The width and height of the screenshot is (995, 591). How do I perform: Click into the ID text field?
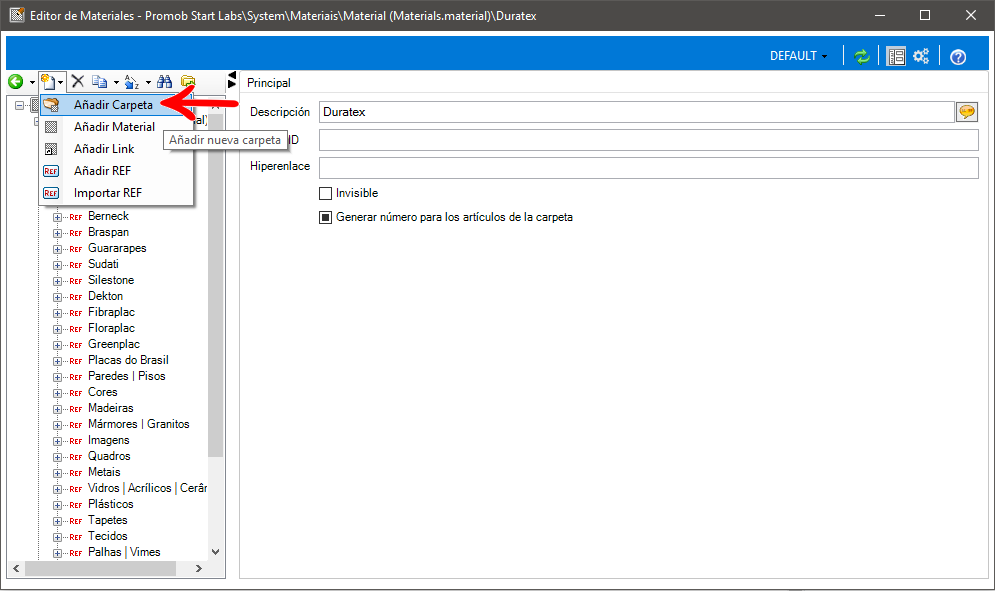pyautogui.click(x=649, y=140)
